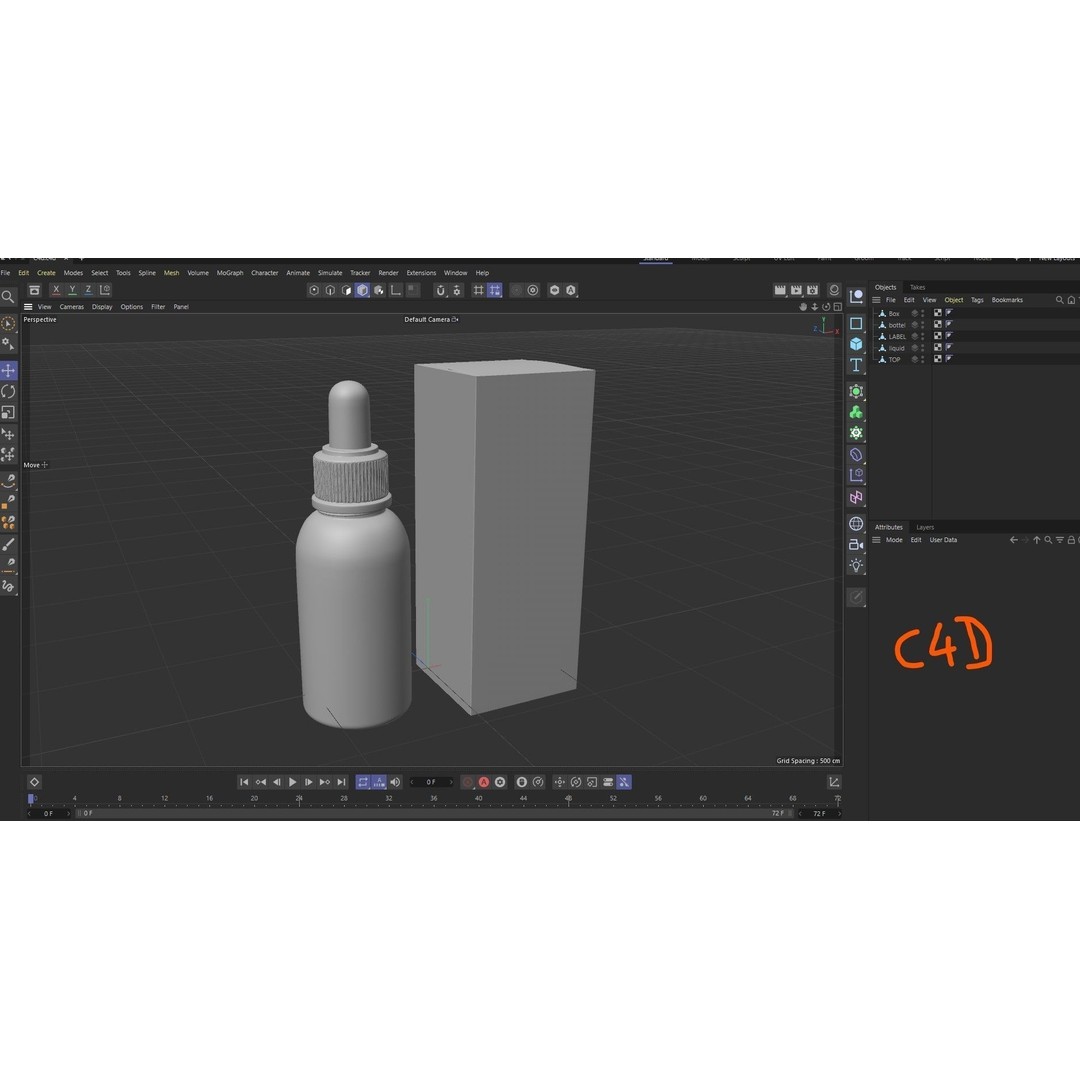
Task: Go to start of animation
Action: pos(244,782)
